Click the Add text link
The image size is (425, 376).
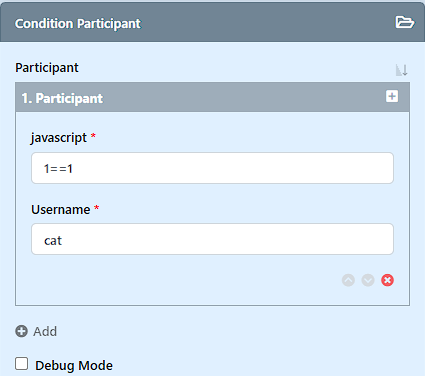[45, 331]
